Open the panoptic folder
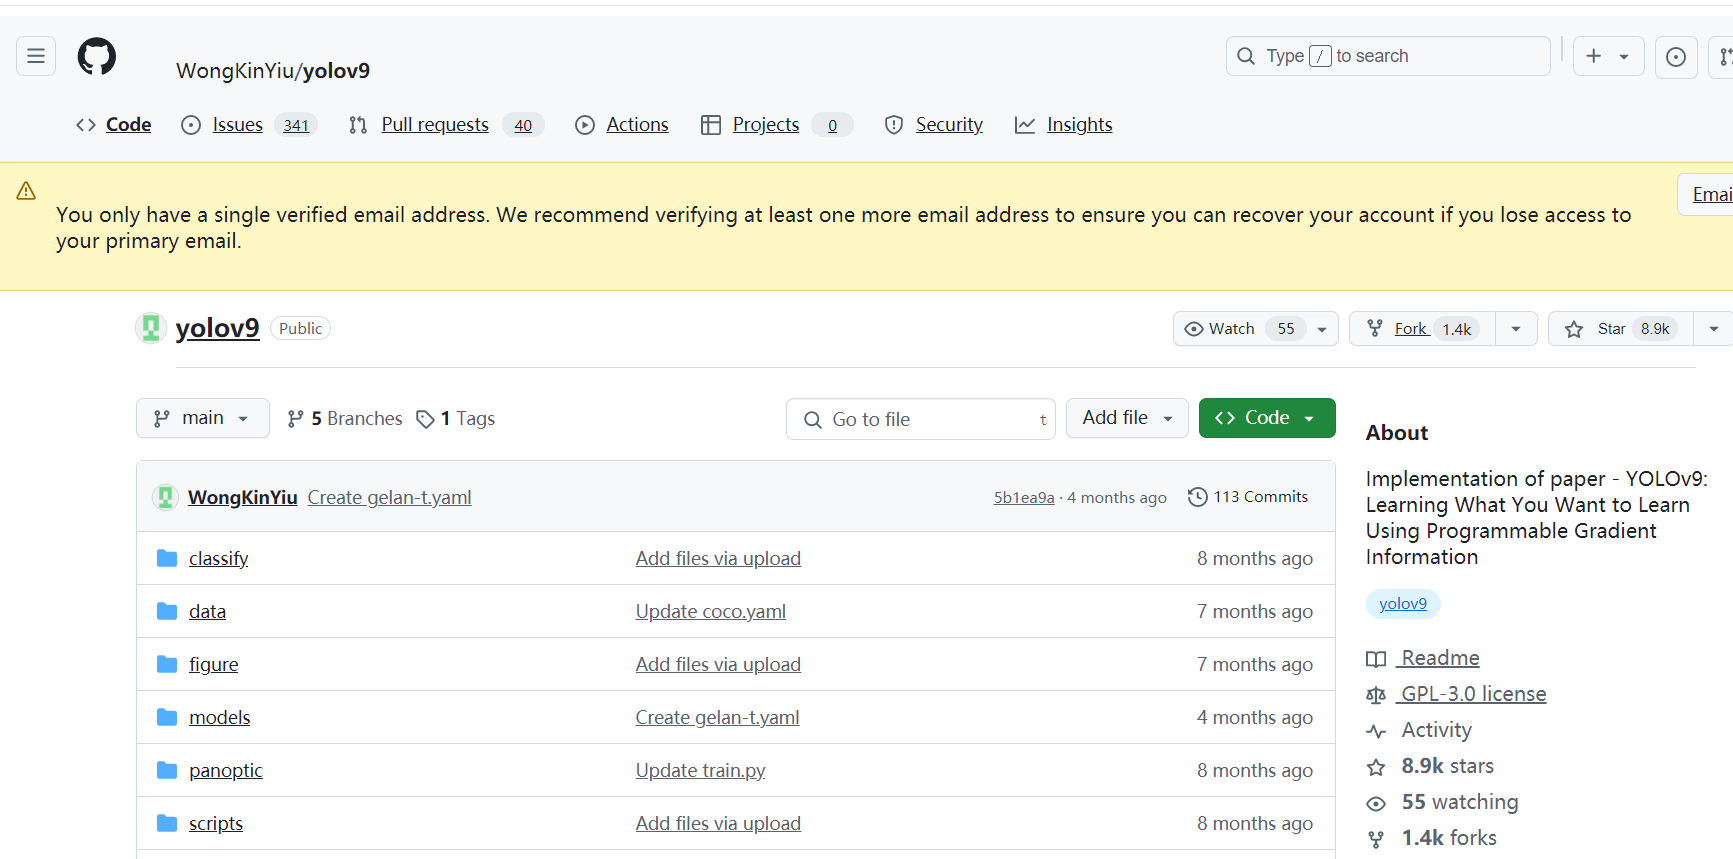The image size is (1733, 859). click(226, 770)
